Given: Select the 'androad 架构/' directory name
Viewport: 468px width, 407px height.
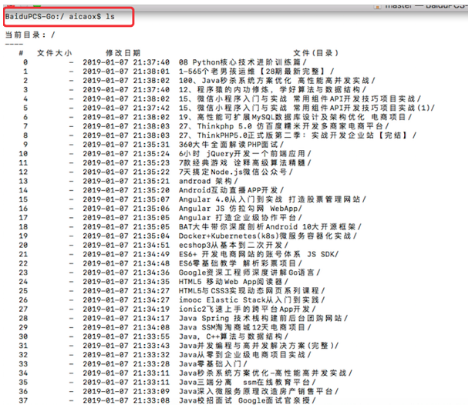Looking at the screenshot, I should tap(208, 181).
